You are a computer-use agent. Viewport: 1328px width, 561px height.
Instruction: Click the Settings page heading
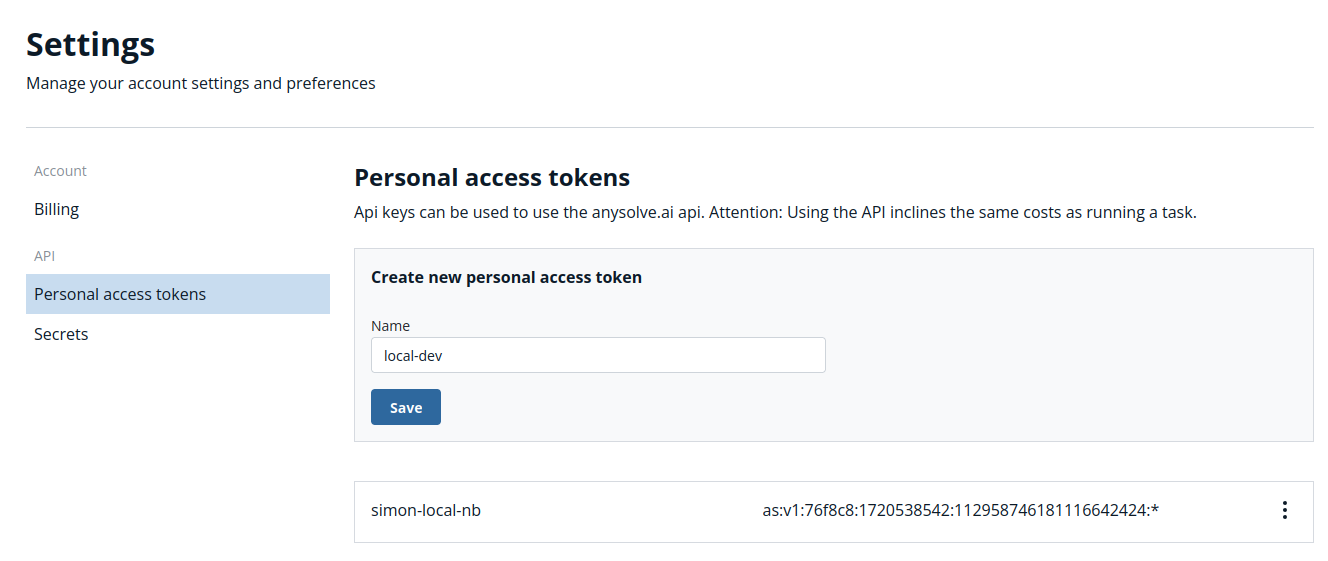pyautogui.click(x=90, y=44)
